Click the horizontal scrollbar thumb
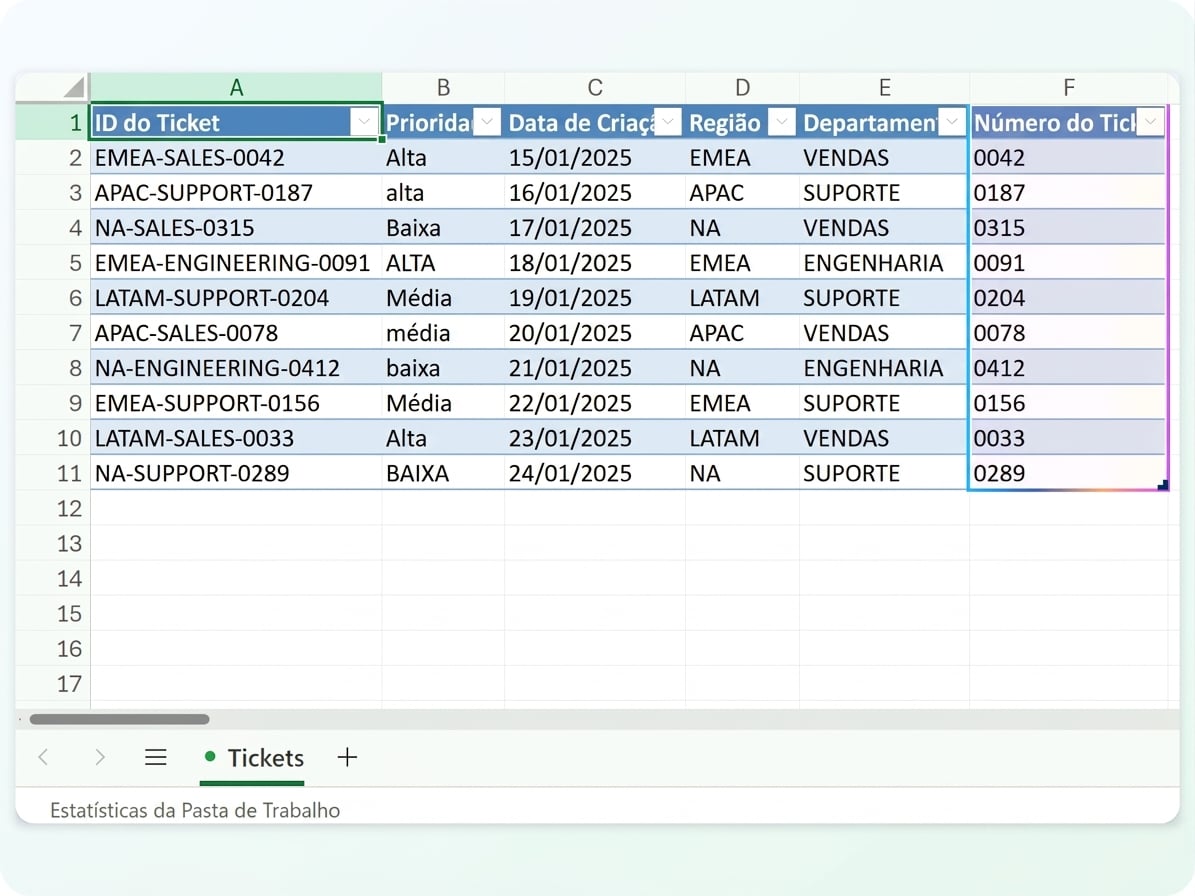Viewport: 1195px width, 896px height. 119,719
